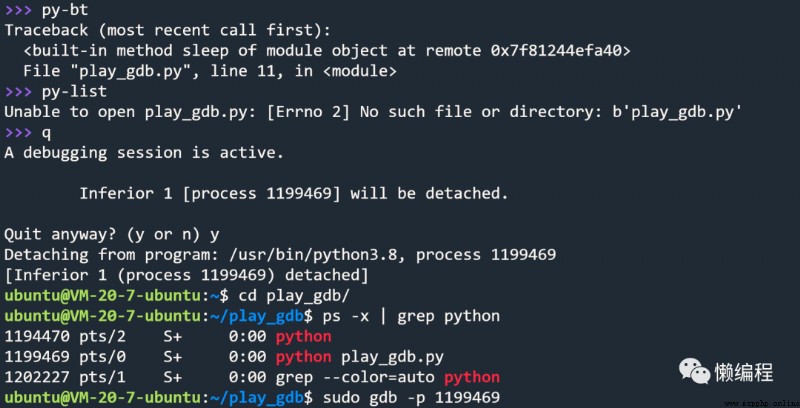Click the 'Unable to open play_gdb.py' error line

372,112
